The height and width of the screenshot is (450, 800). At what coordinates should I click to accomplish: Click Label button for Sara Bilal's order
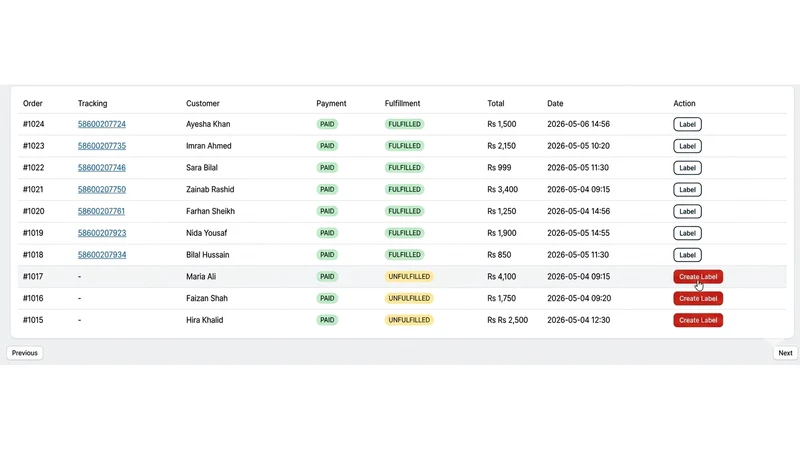[x=687, y=168]
